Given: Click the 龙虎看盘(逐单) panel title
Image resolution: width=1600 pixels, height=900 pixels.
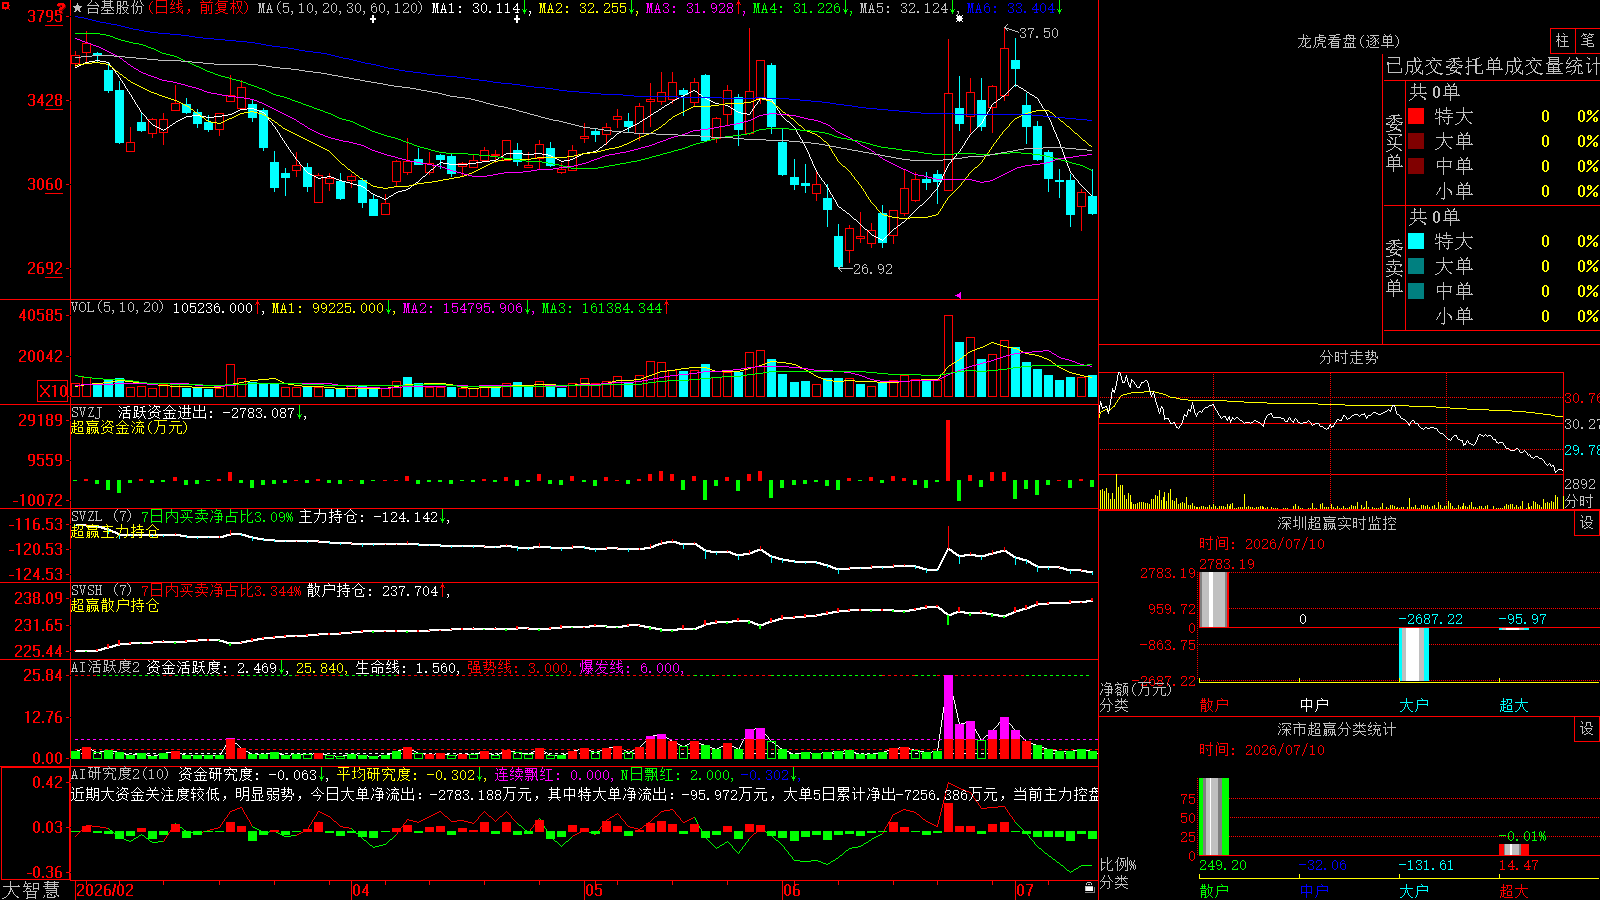Looking at the screenshot, I should 1348,41.
